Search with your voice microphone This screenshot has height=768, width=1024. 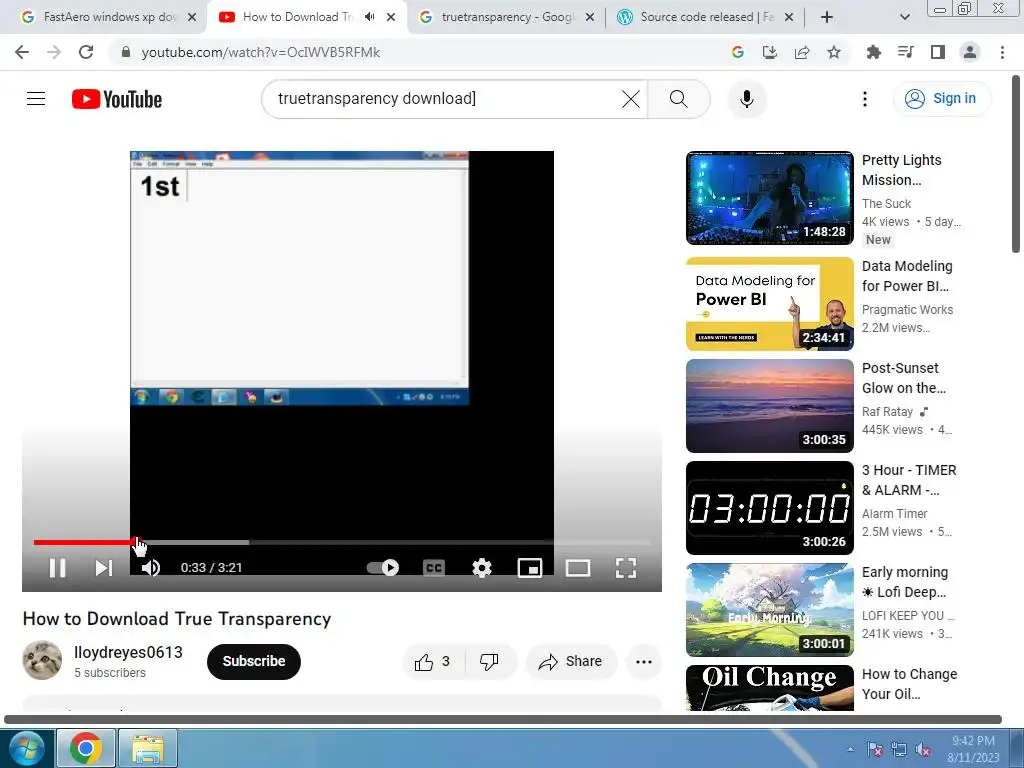coord(746,99)
